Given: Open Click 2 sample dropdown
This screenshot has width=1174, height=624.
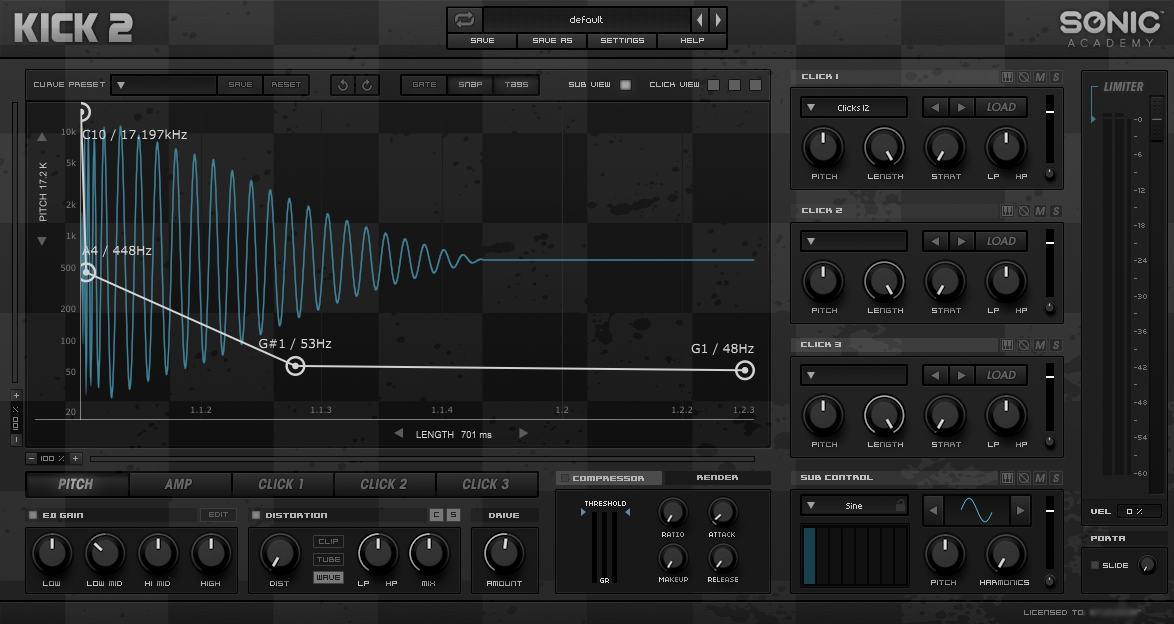Looking at the screenshot, I should (854, 241).
